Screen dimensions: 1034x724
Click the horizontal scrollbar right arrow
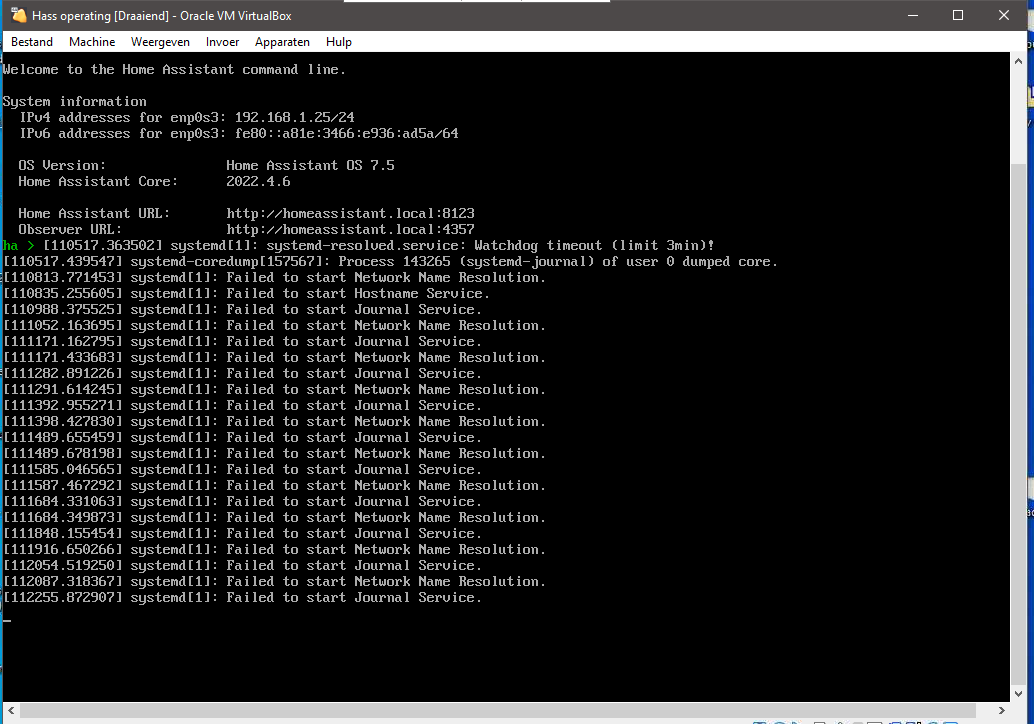[x=1002, y=710]
